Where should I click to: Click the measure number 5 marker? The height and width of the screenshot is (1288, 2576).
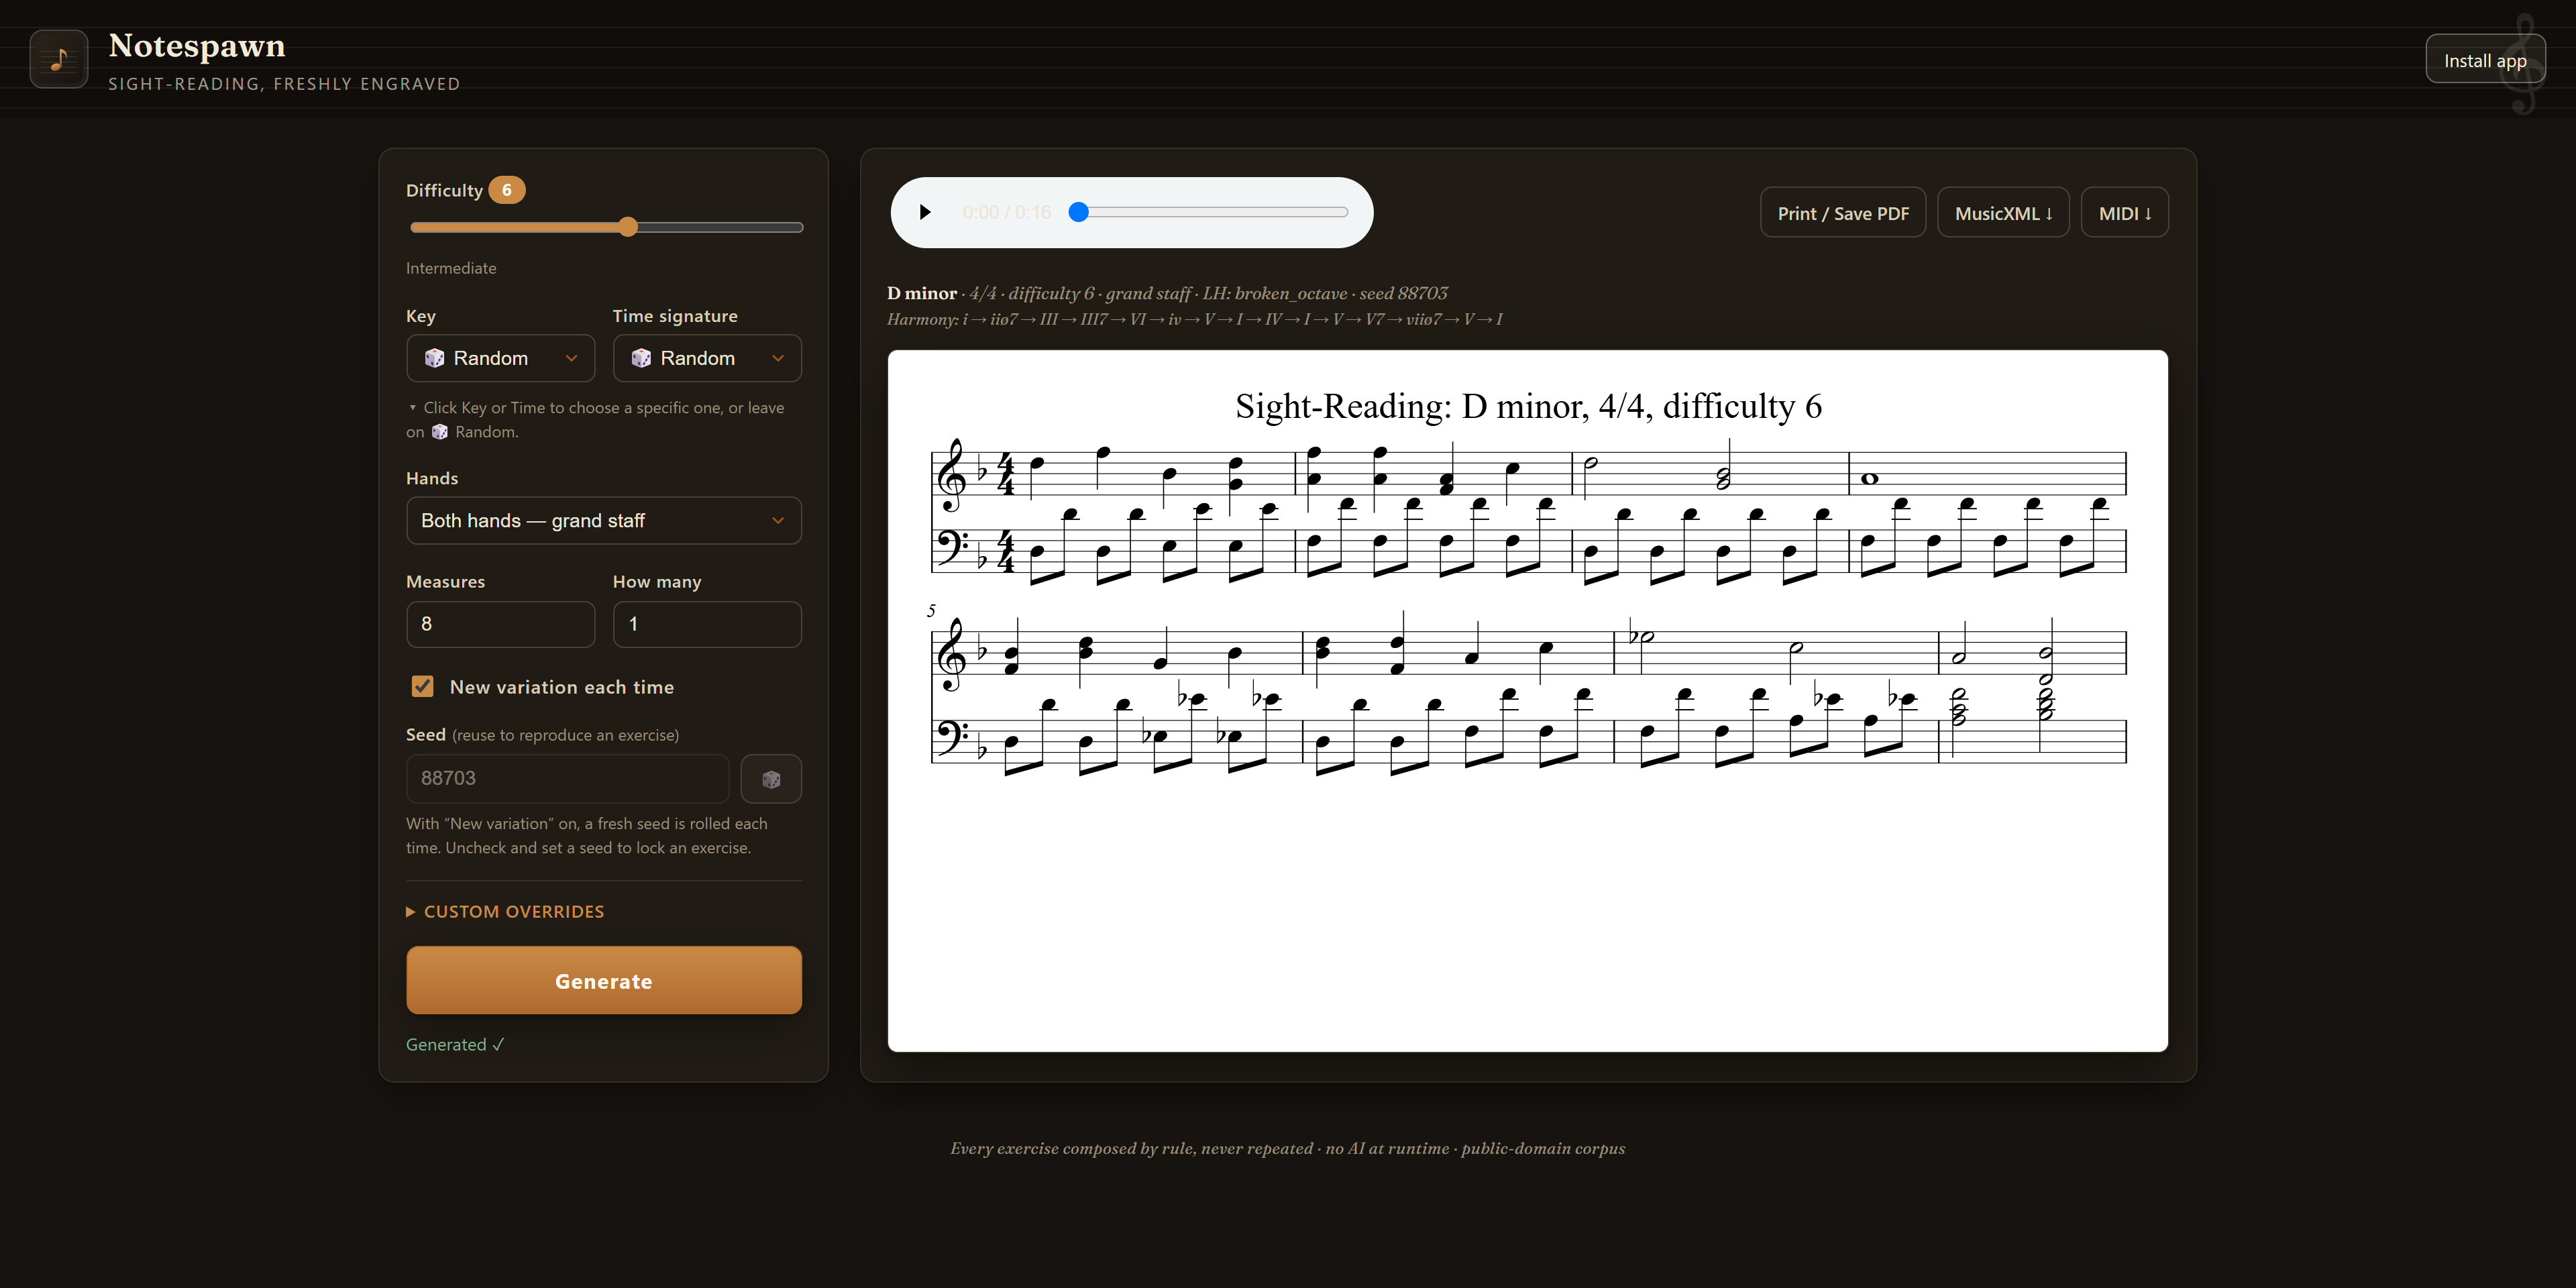pyautogui.click(x=931, y=610)
